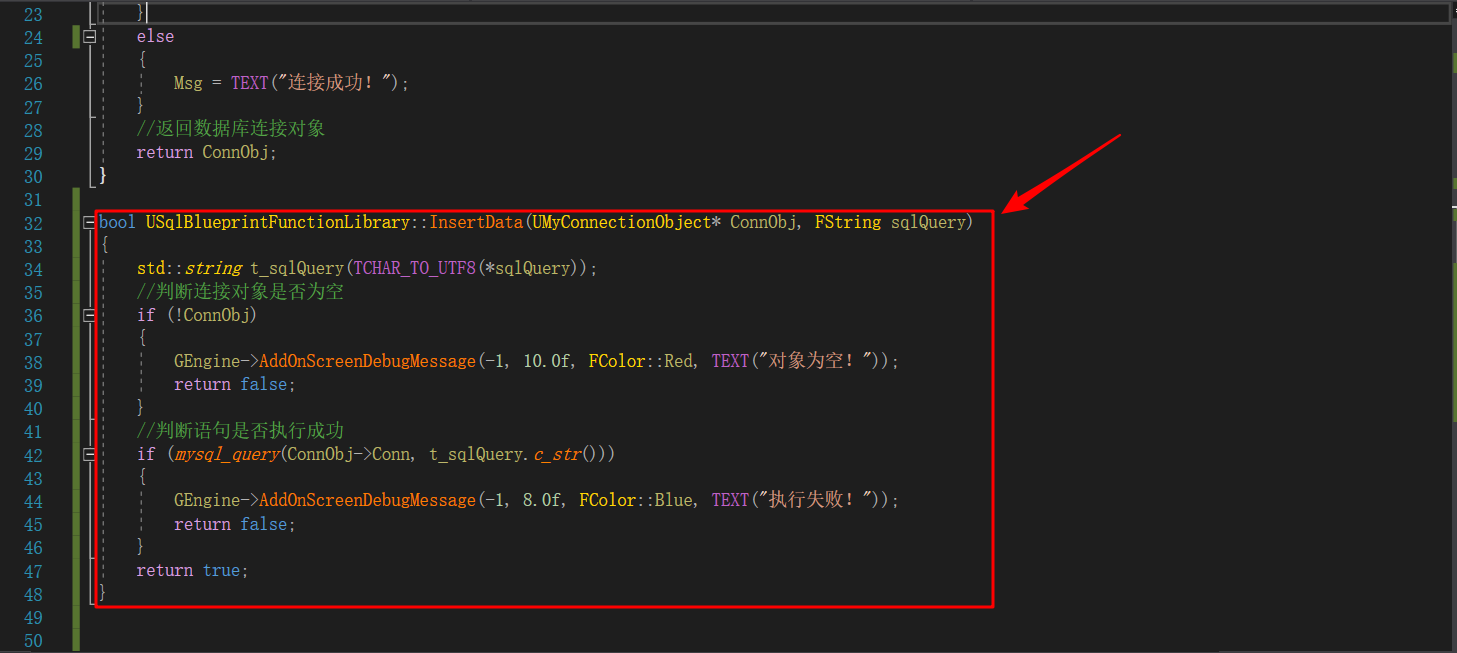
Task: Place cursor on the return true statement
Action: (190, 570)
